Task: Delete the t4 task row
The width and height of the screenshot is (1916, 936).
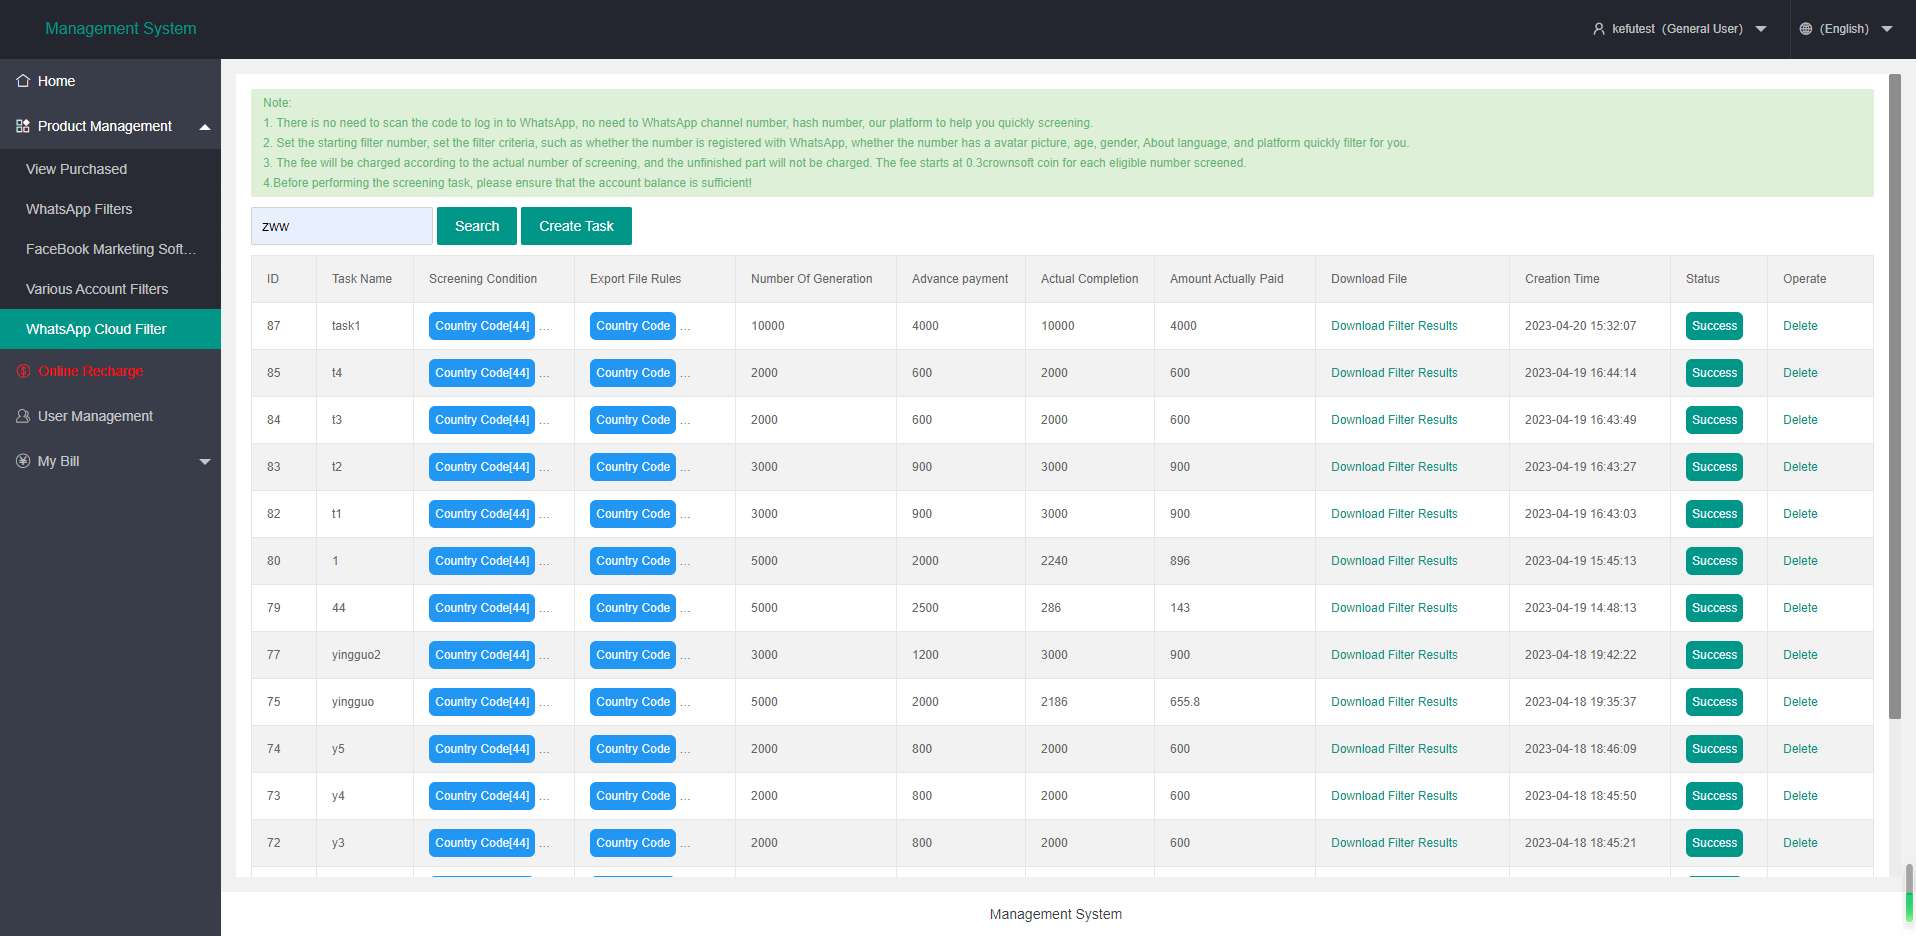Action: tap(1800, 373)
